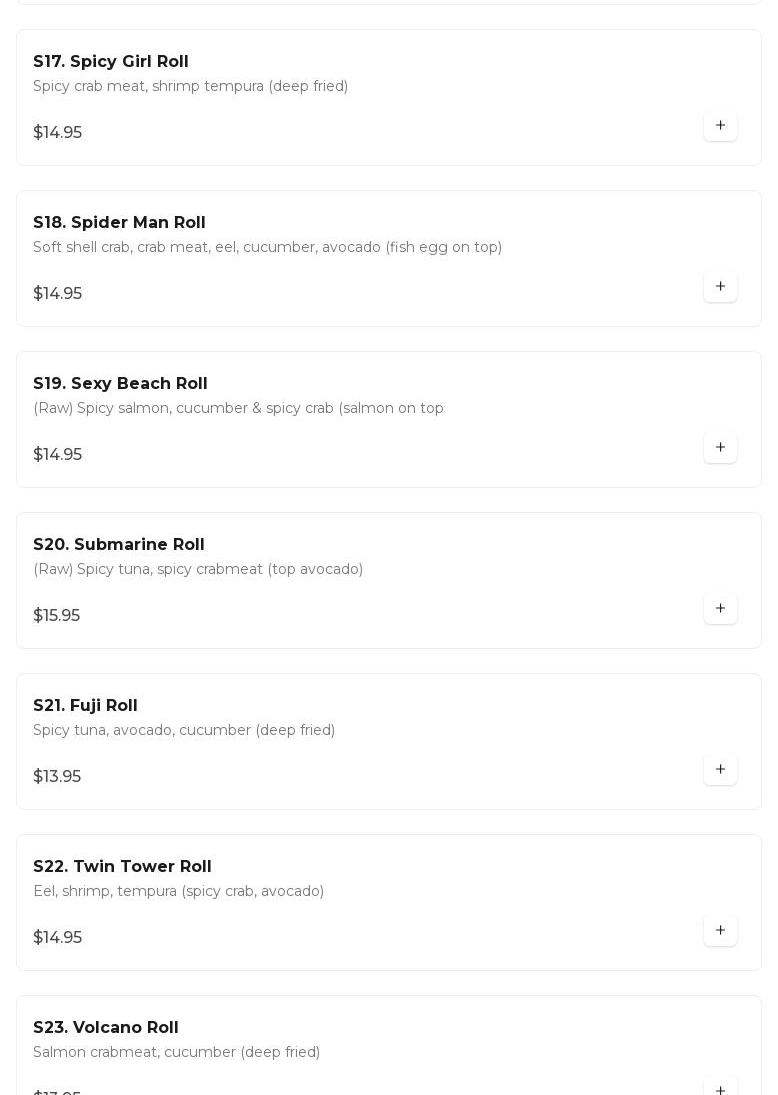Image resolution: width=778 pixels, height=1095 pixels.
Task: Select S19. Sexy Beach Roll heading
Action: point(120,384)
